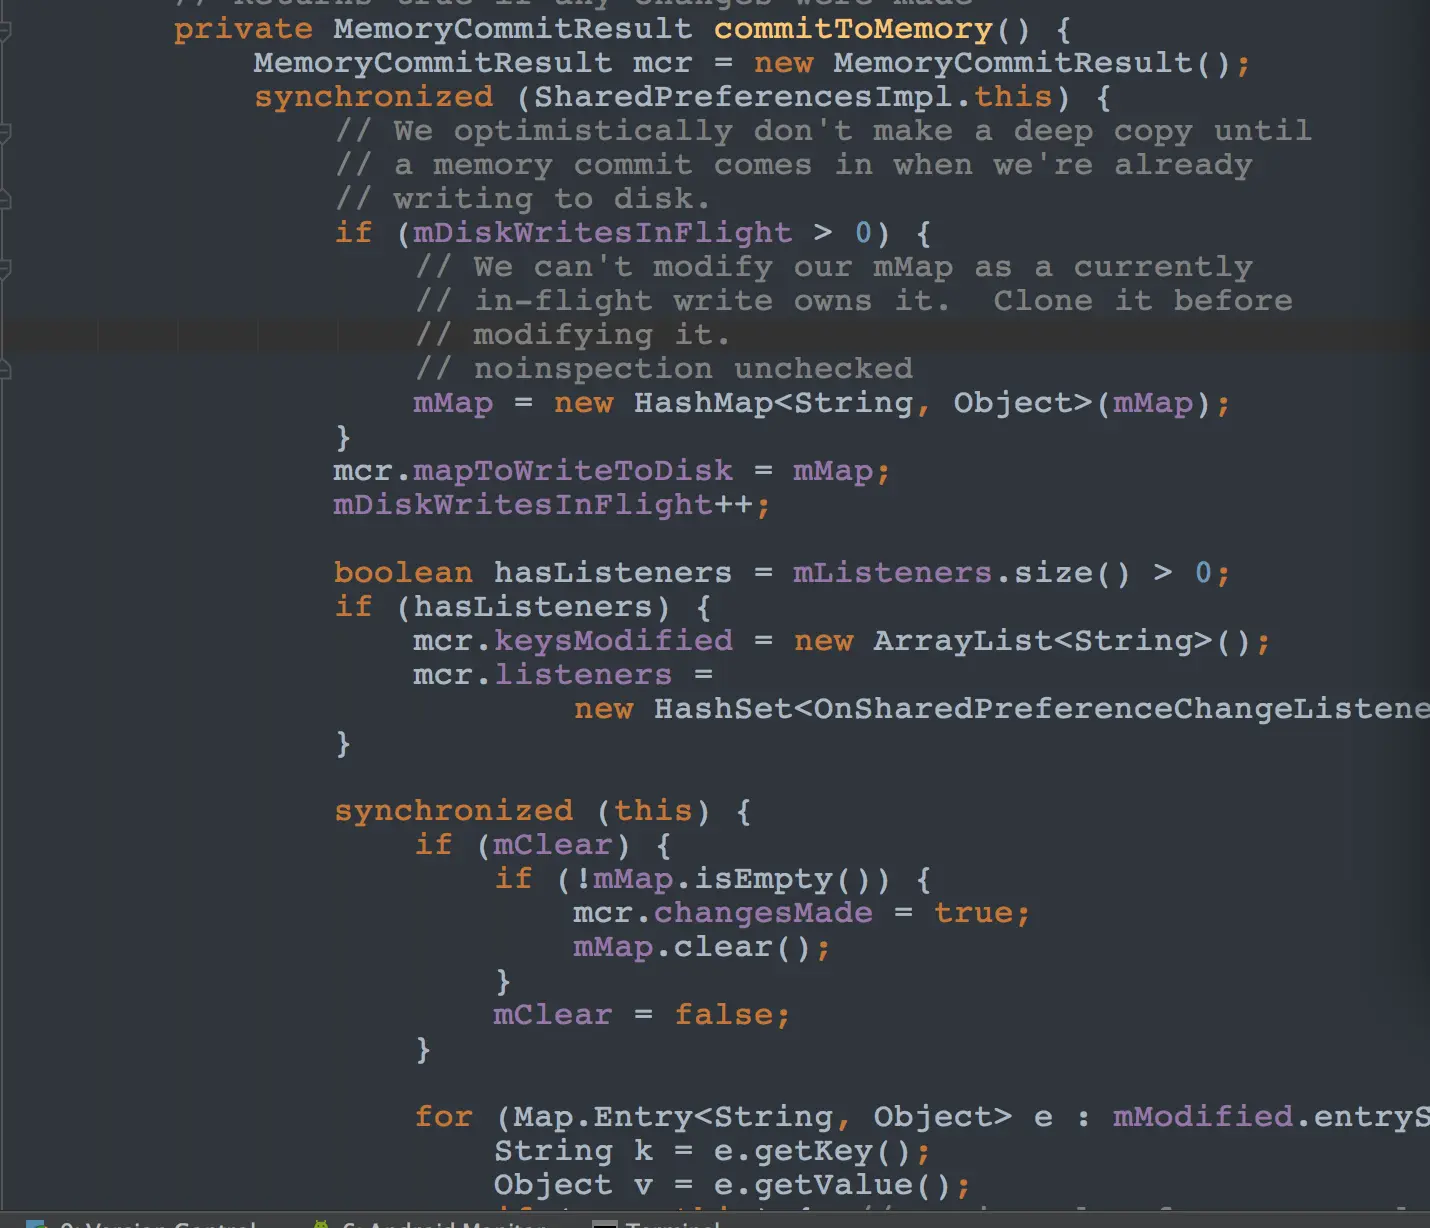Click the mModified variable in for loop
Viewport: 1430px width, 1228px height.
pos(1203,1117)
